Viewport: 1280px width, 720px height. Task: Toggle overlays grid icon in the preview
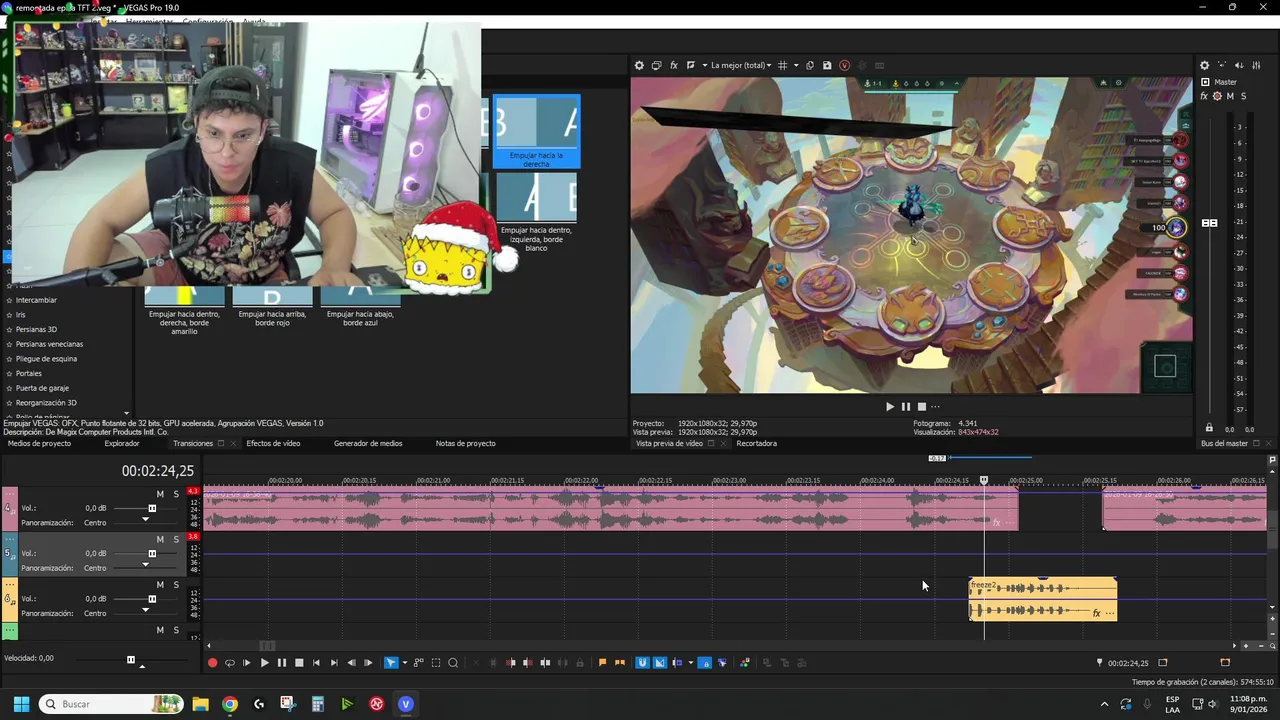click(783, 65)
